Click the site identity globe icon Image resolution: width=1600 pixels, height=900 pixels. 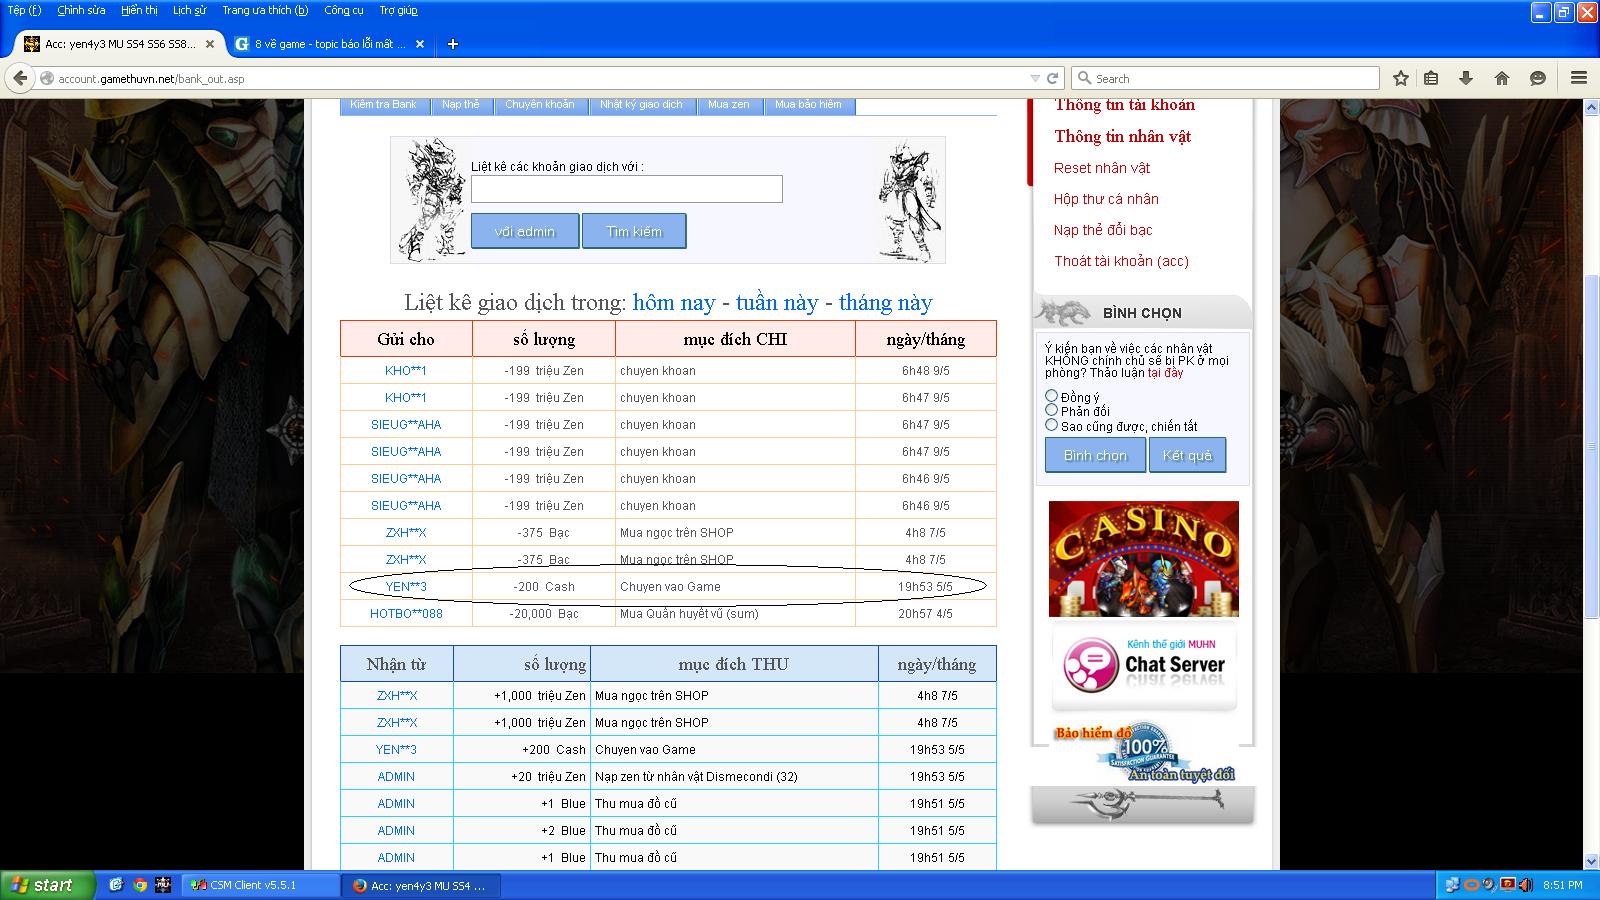(46, 78)
